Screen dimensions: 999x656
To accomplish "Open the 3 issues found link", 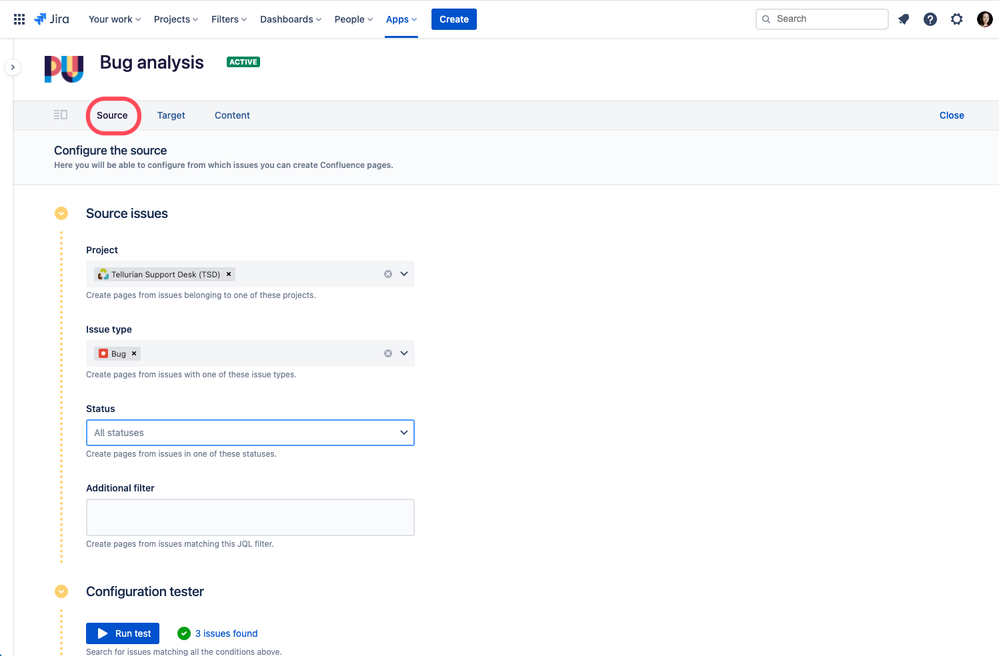I will click(x=225, y=633).
